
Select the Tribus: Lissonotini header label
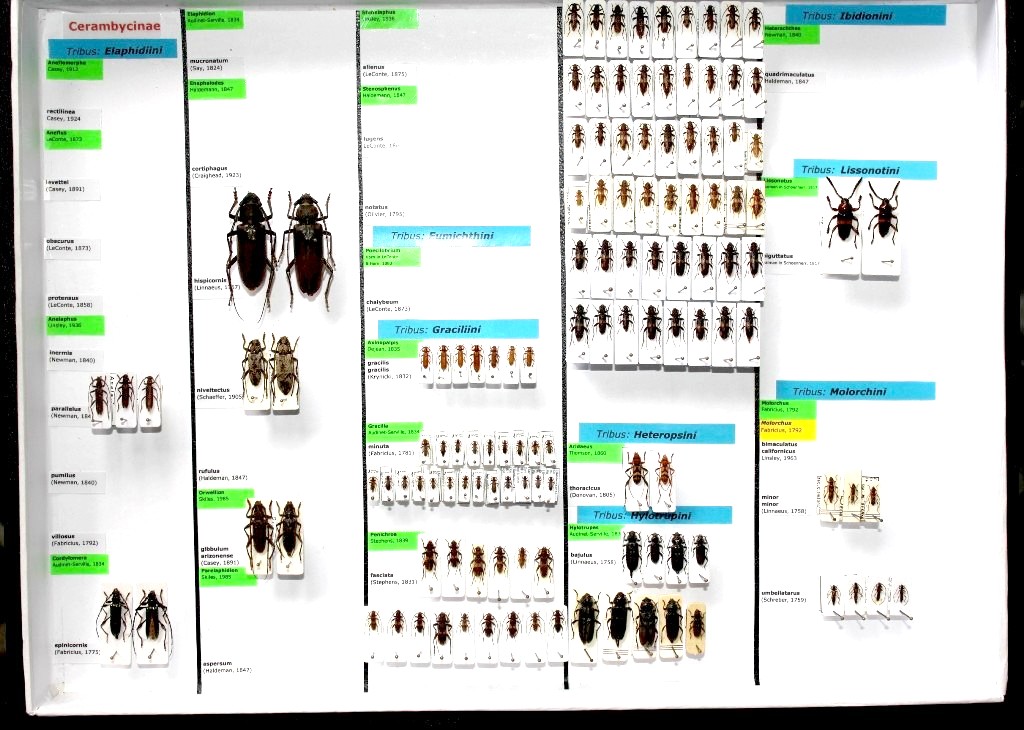pyautogui.click(x=865, y=170)
